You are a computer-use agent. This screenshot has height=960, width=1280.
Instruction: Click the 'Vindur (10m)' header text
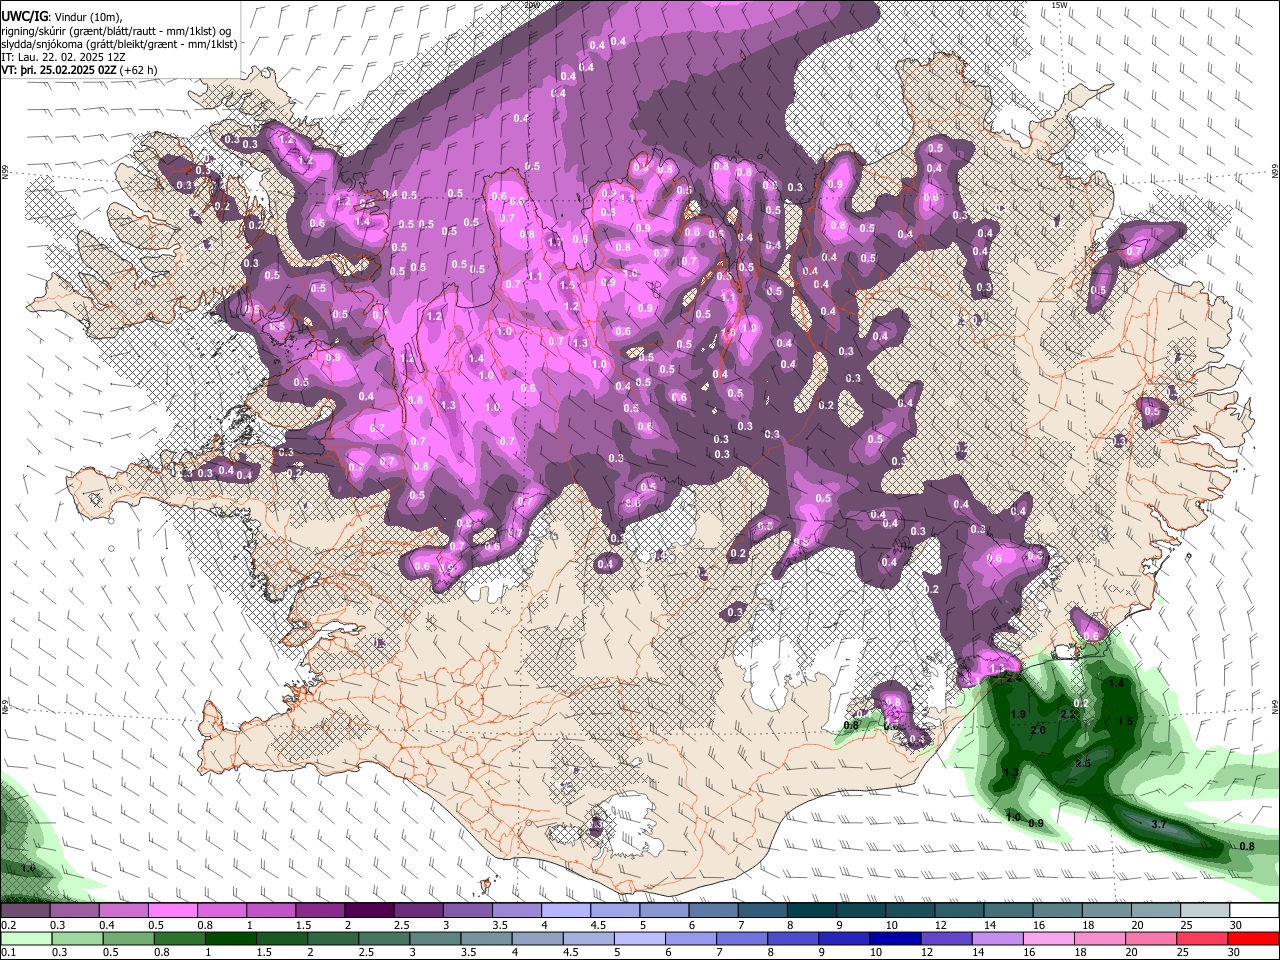pos(88,16)
